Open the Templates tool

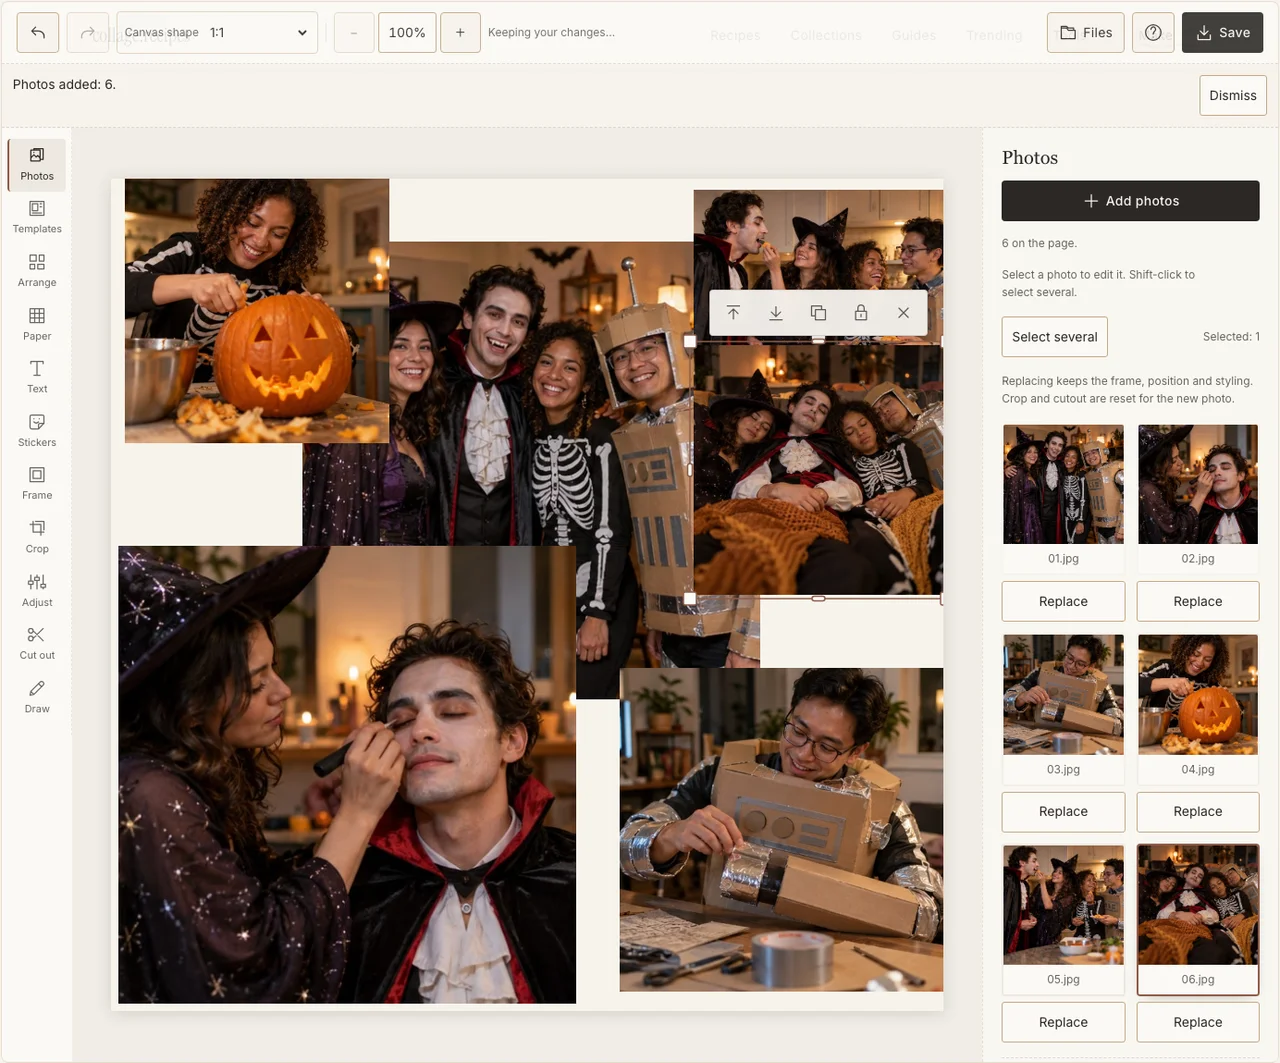[37, 217]
